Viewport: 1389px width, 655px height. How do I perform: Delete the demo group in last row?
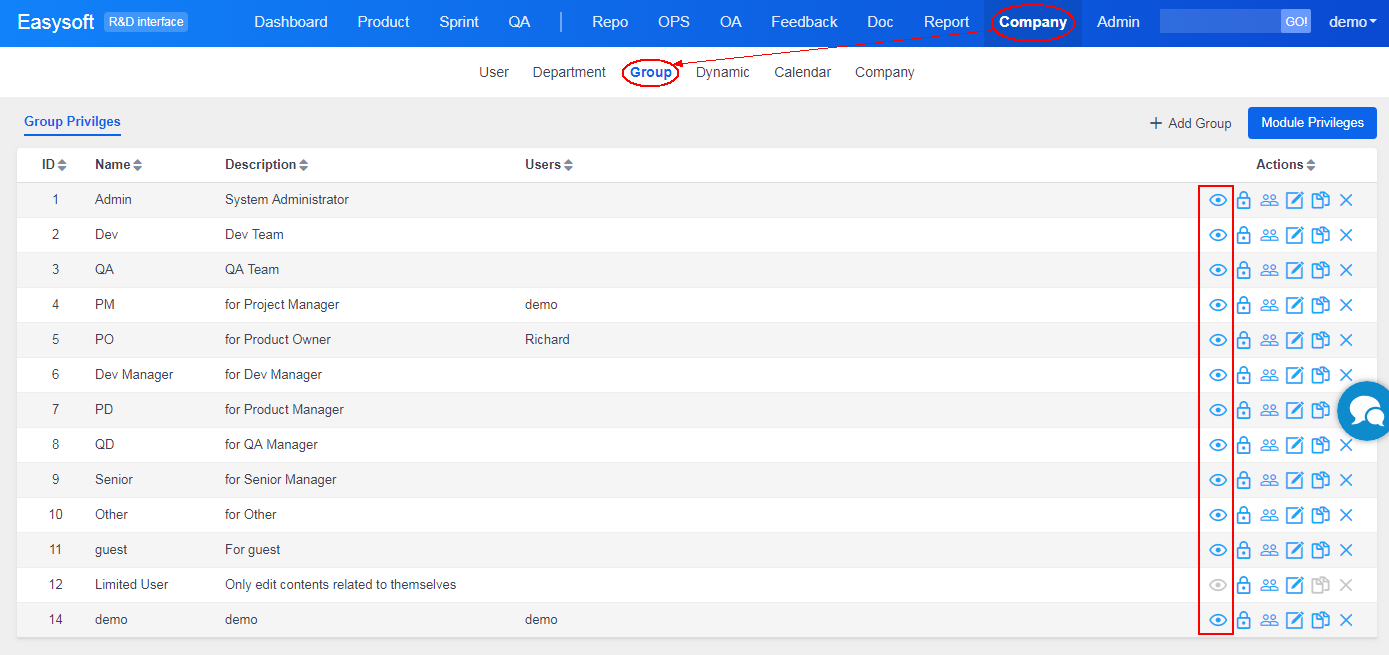click(x=1346, y=620)
